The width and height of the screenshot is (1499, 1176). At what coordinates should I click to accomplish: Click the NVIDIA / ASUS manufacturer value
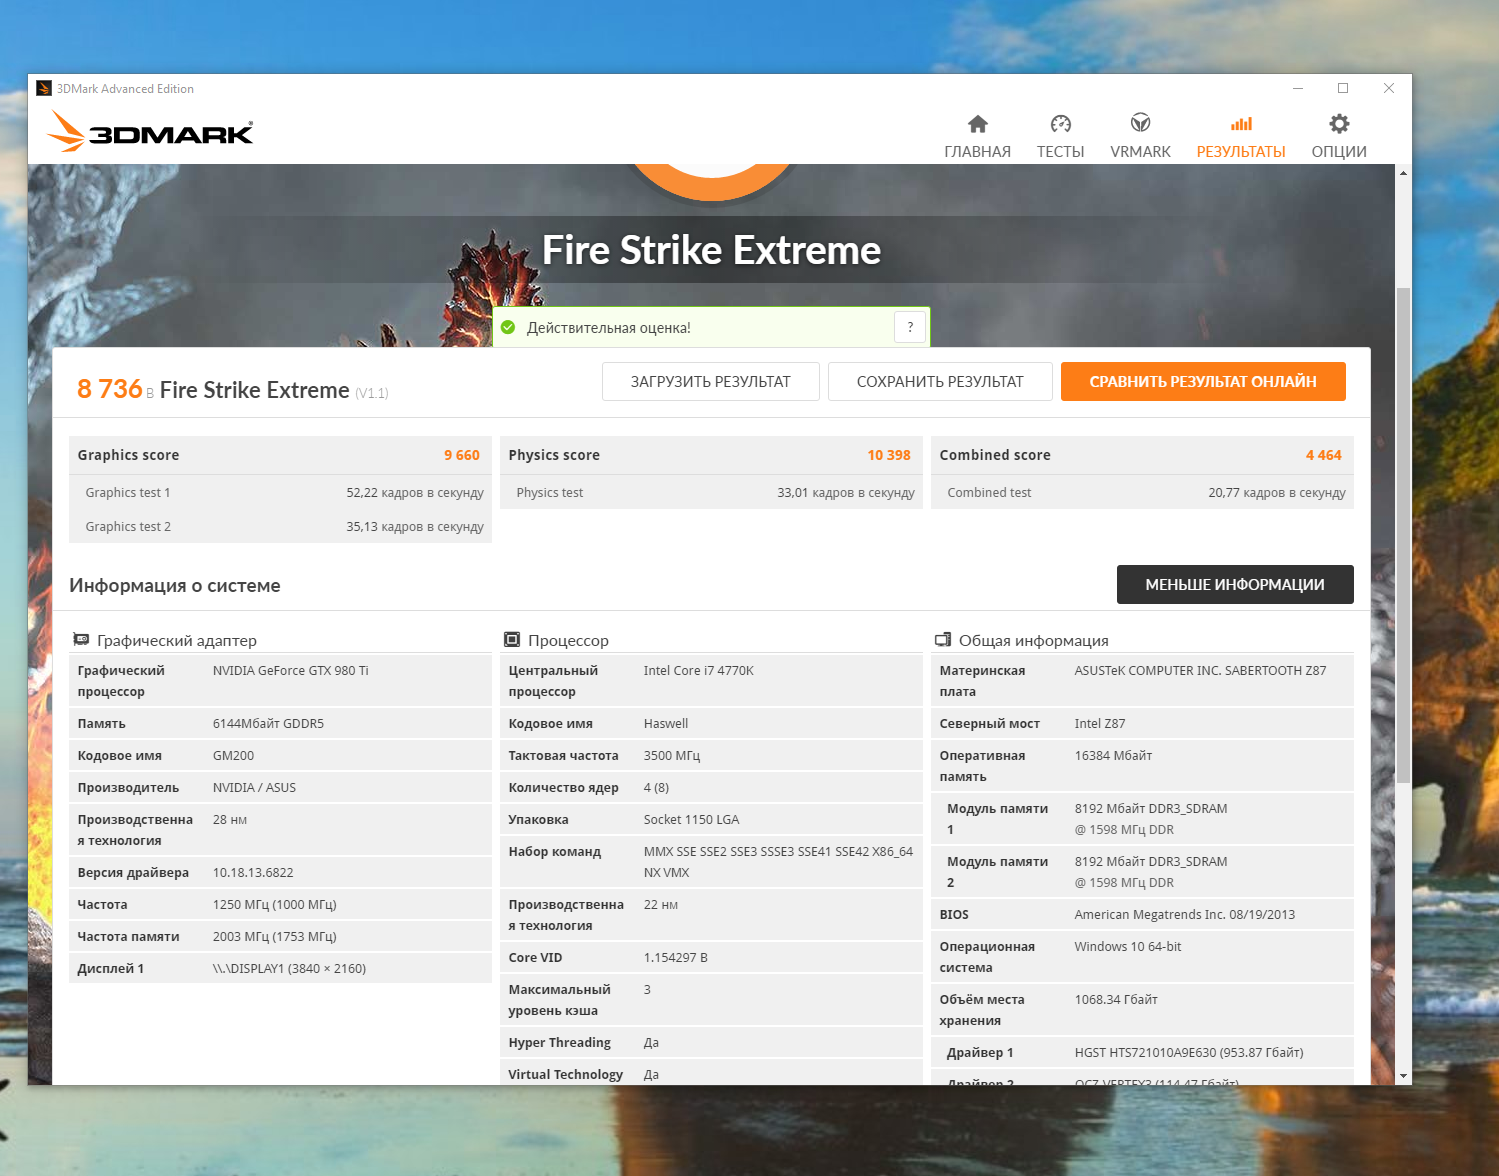pyautogui.click(x=254, y=788)
